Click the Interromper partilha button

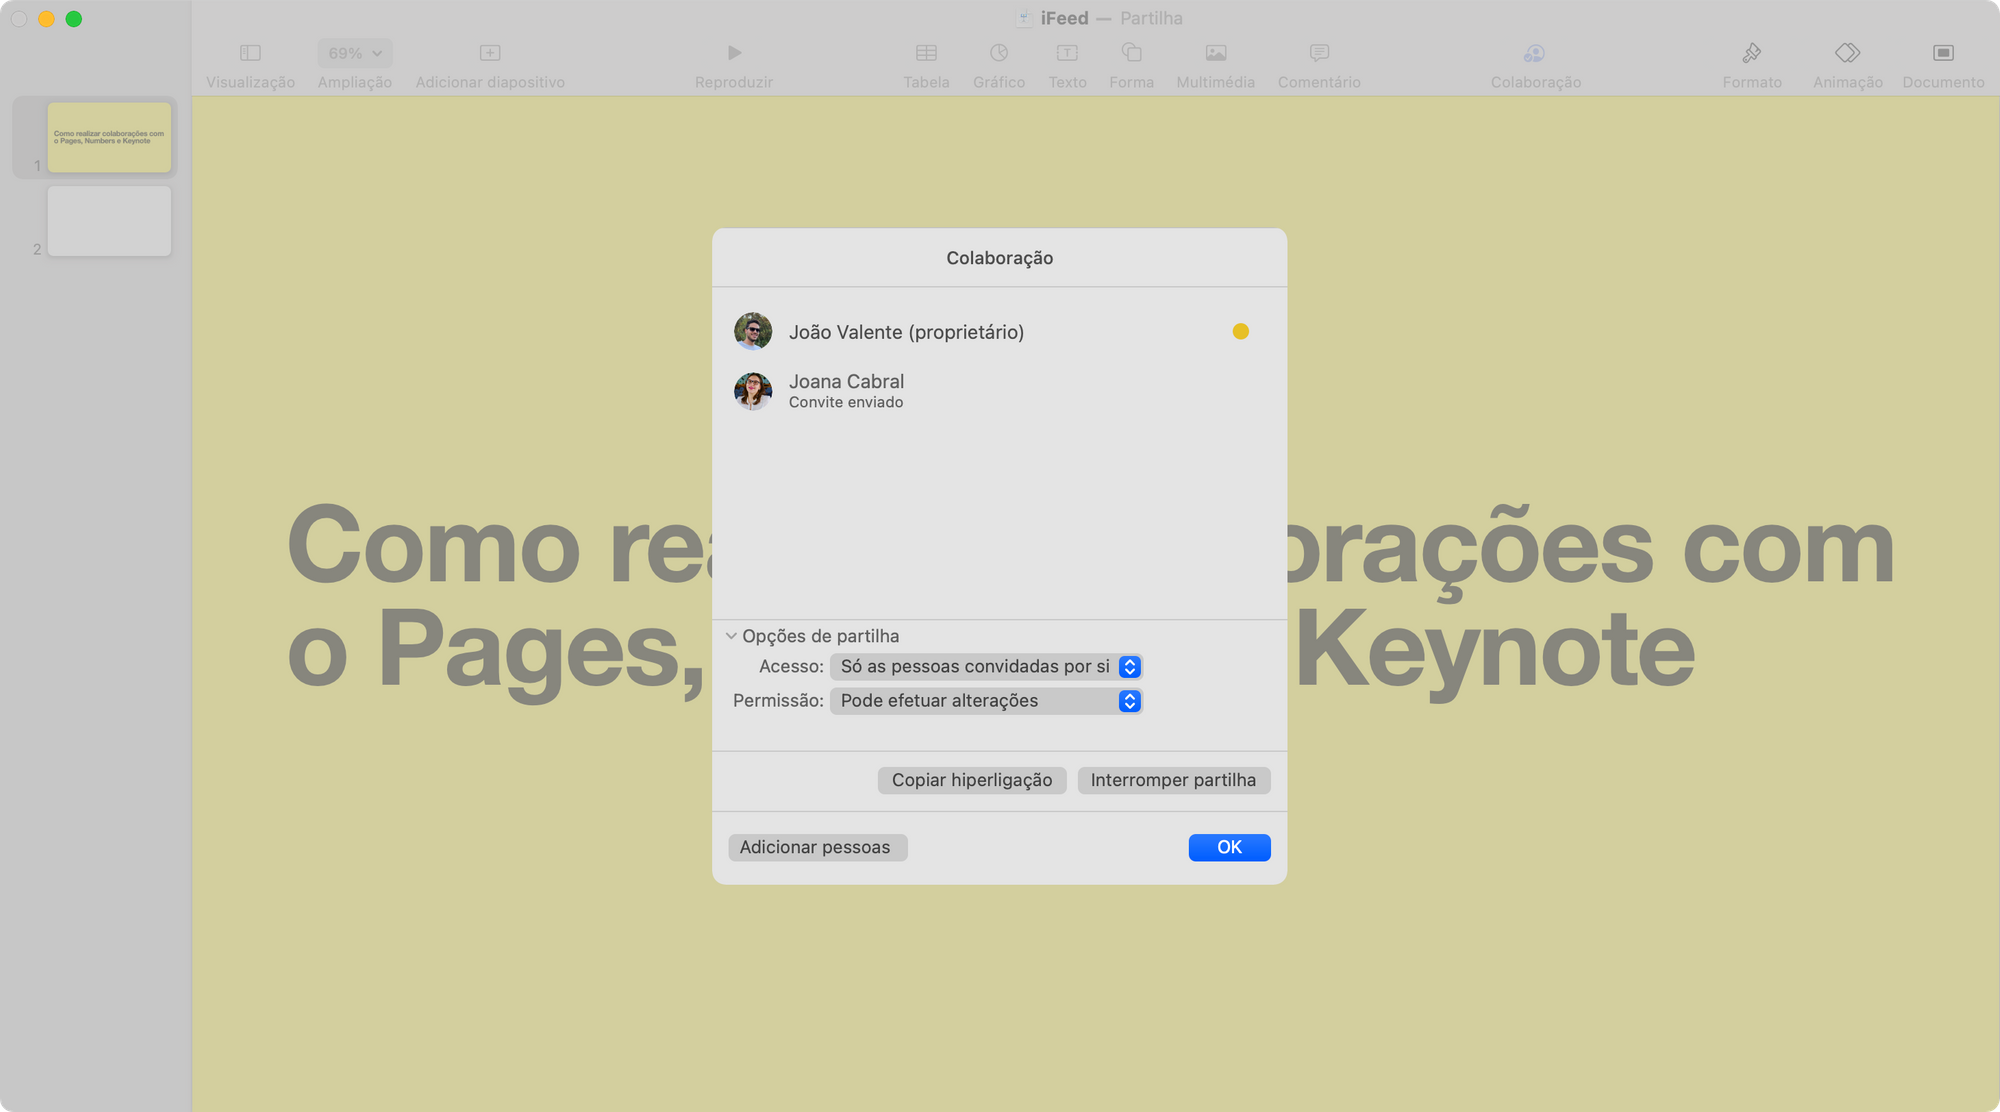pos(1174,780)
